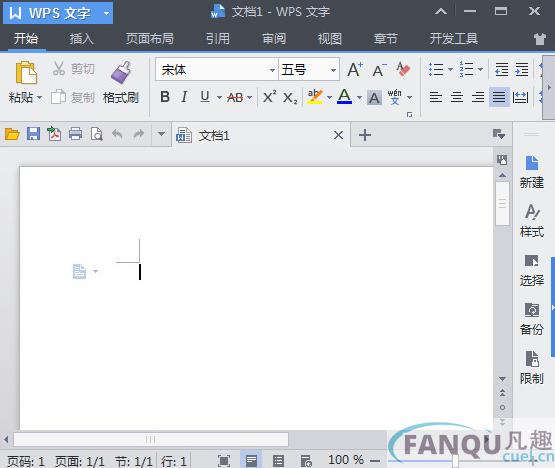This screenshot has width=555, height=468.
Task: Open the font name dropdown showing 宋体
Action: point(217,69)
